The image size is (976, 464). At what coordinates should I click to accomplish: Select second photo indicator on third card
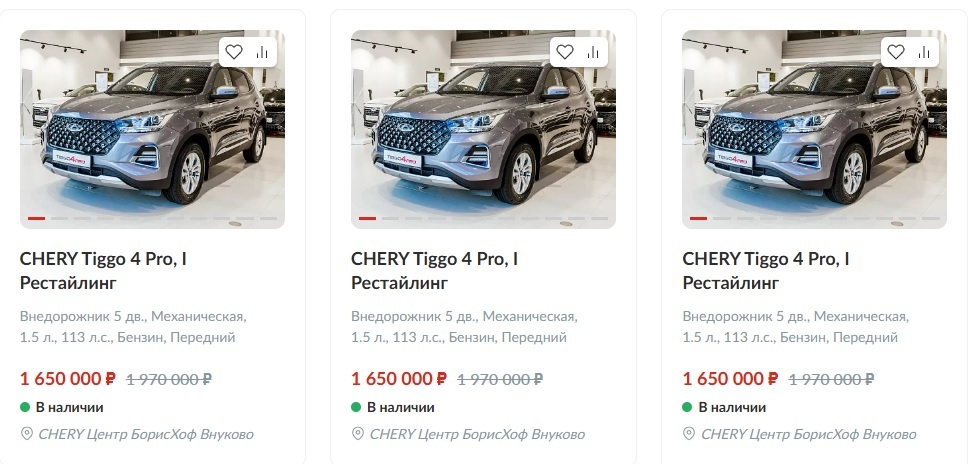pyautogui.click(x=722, y=218)
